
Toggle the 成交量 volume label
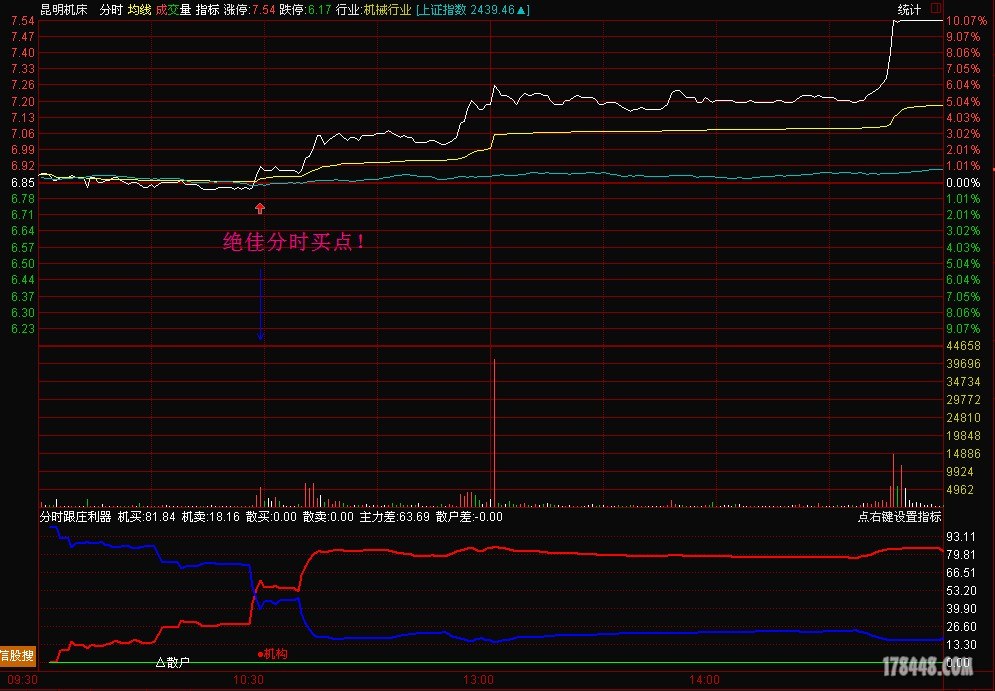point(173,10)
